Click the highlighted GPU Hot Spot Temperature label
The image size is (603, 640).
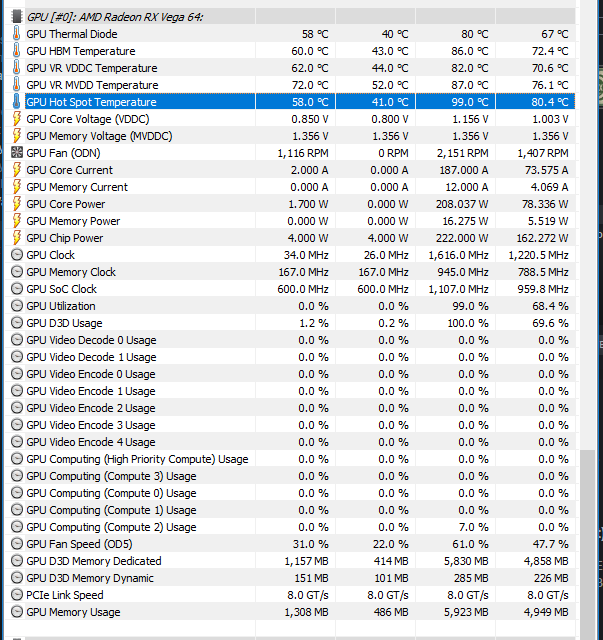91,102
